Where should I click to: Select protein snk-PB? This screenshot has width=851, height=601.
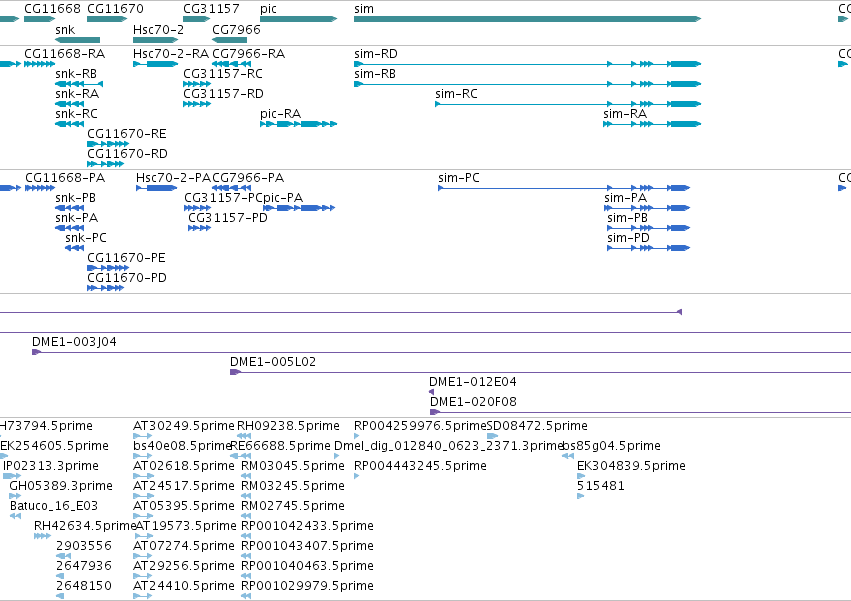coord(69,208)
